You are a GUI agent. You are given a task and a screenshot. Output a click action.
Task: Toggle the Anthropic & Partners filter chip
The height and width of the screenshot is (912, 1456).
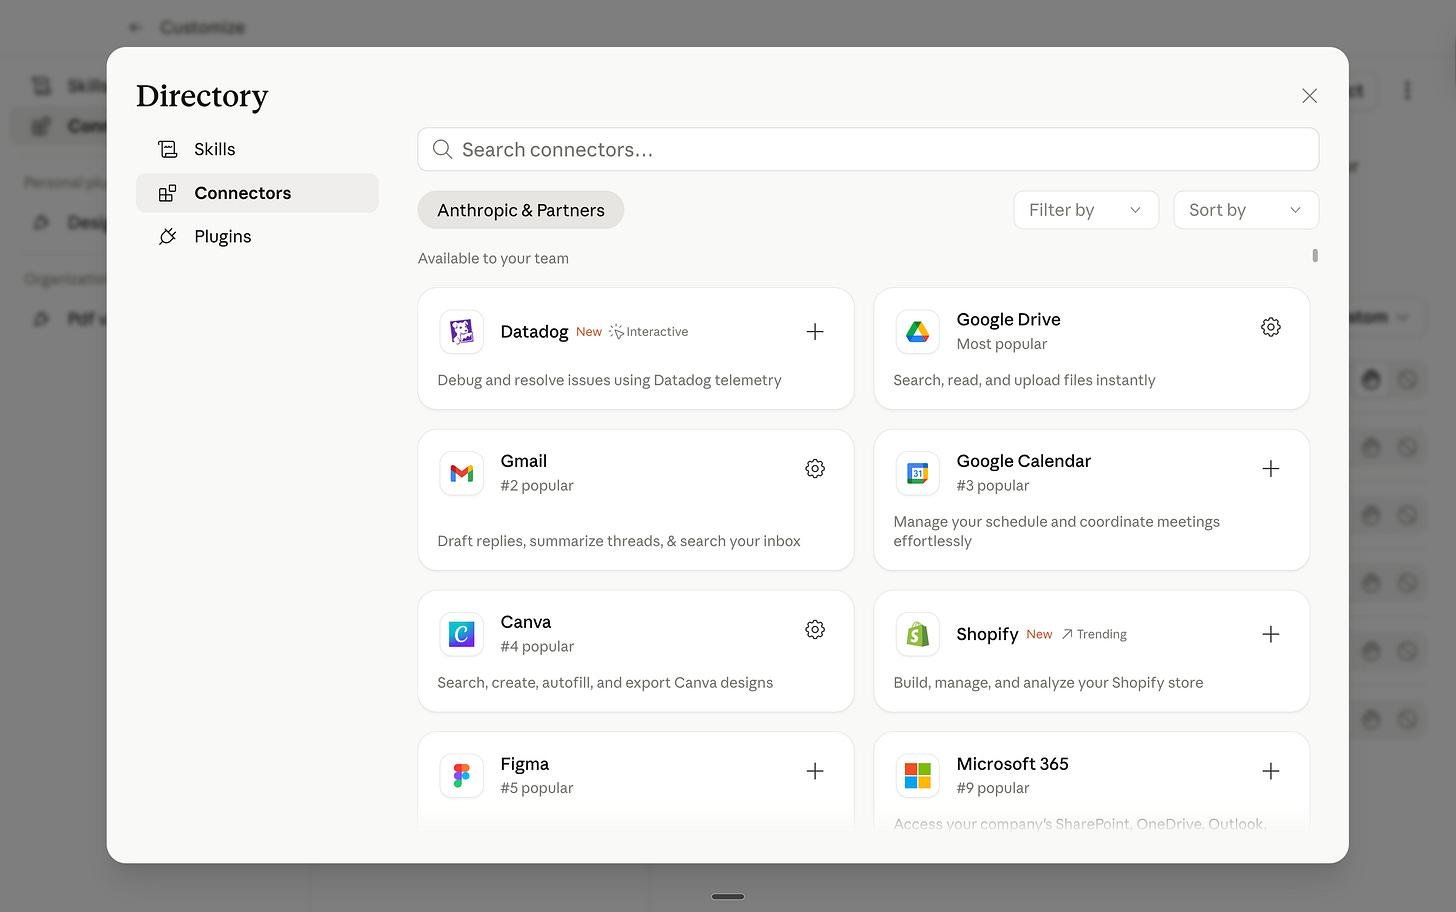[521, 210]
